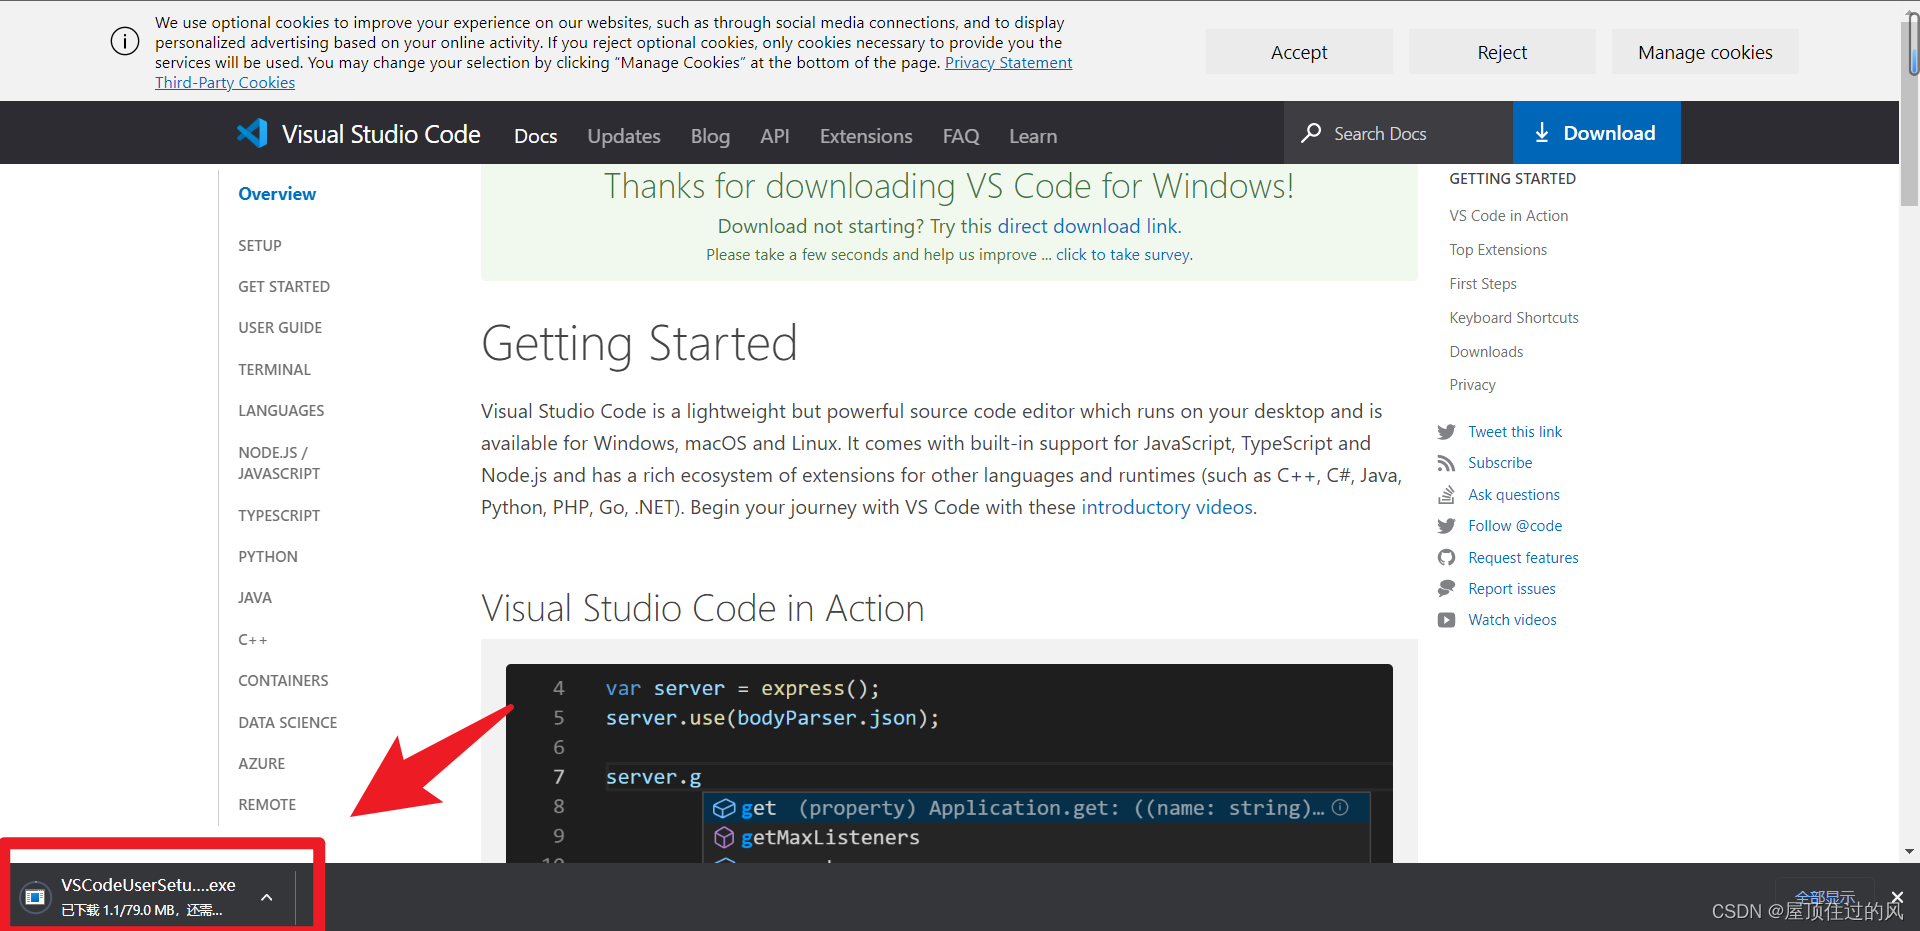Screen dimensions: 1920x931
Task: Expand the JAVA sidebar section
Action: pos(255,597)
